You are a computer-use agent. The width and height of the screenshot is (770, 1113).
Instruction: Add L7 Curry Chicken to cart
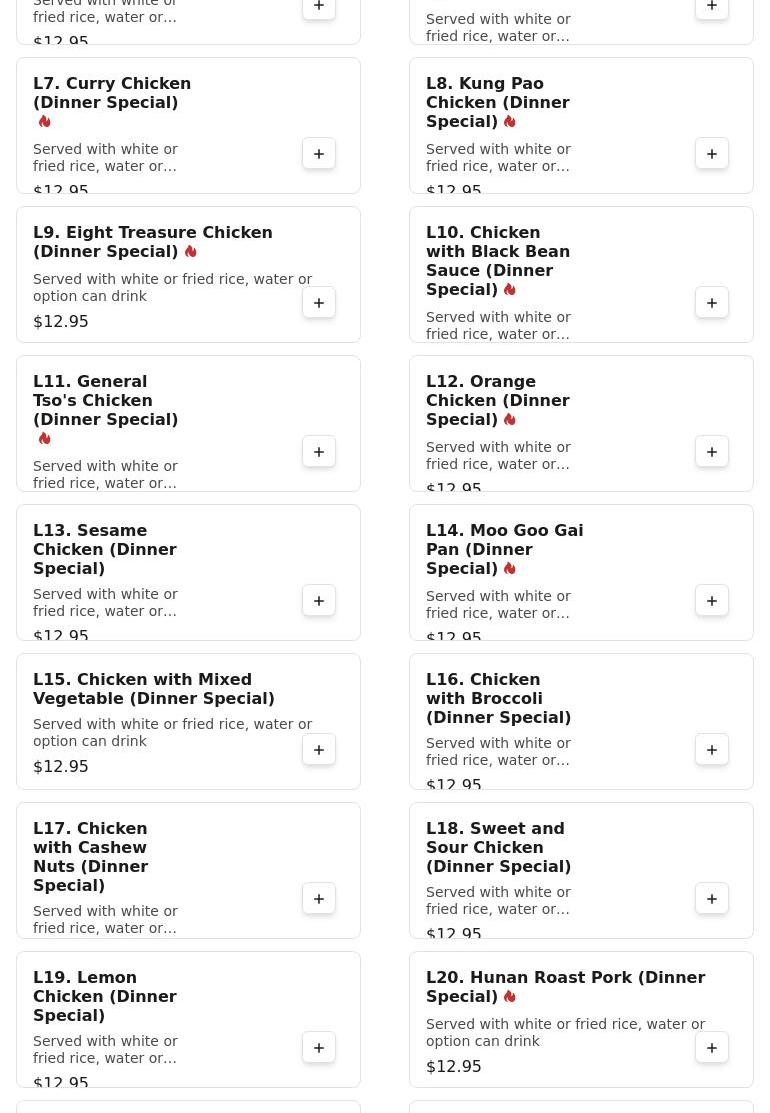(319, 154)
